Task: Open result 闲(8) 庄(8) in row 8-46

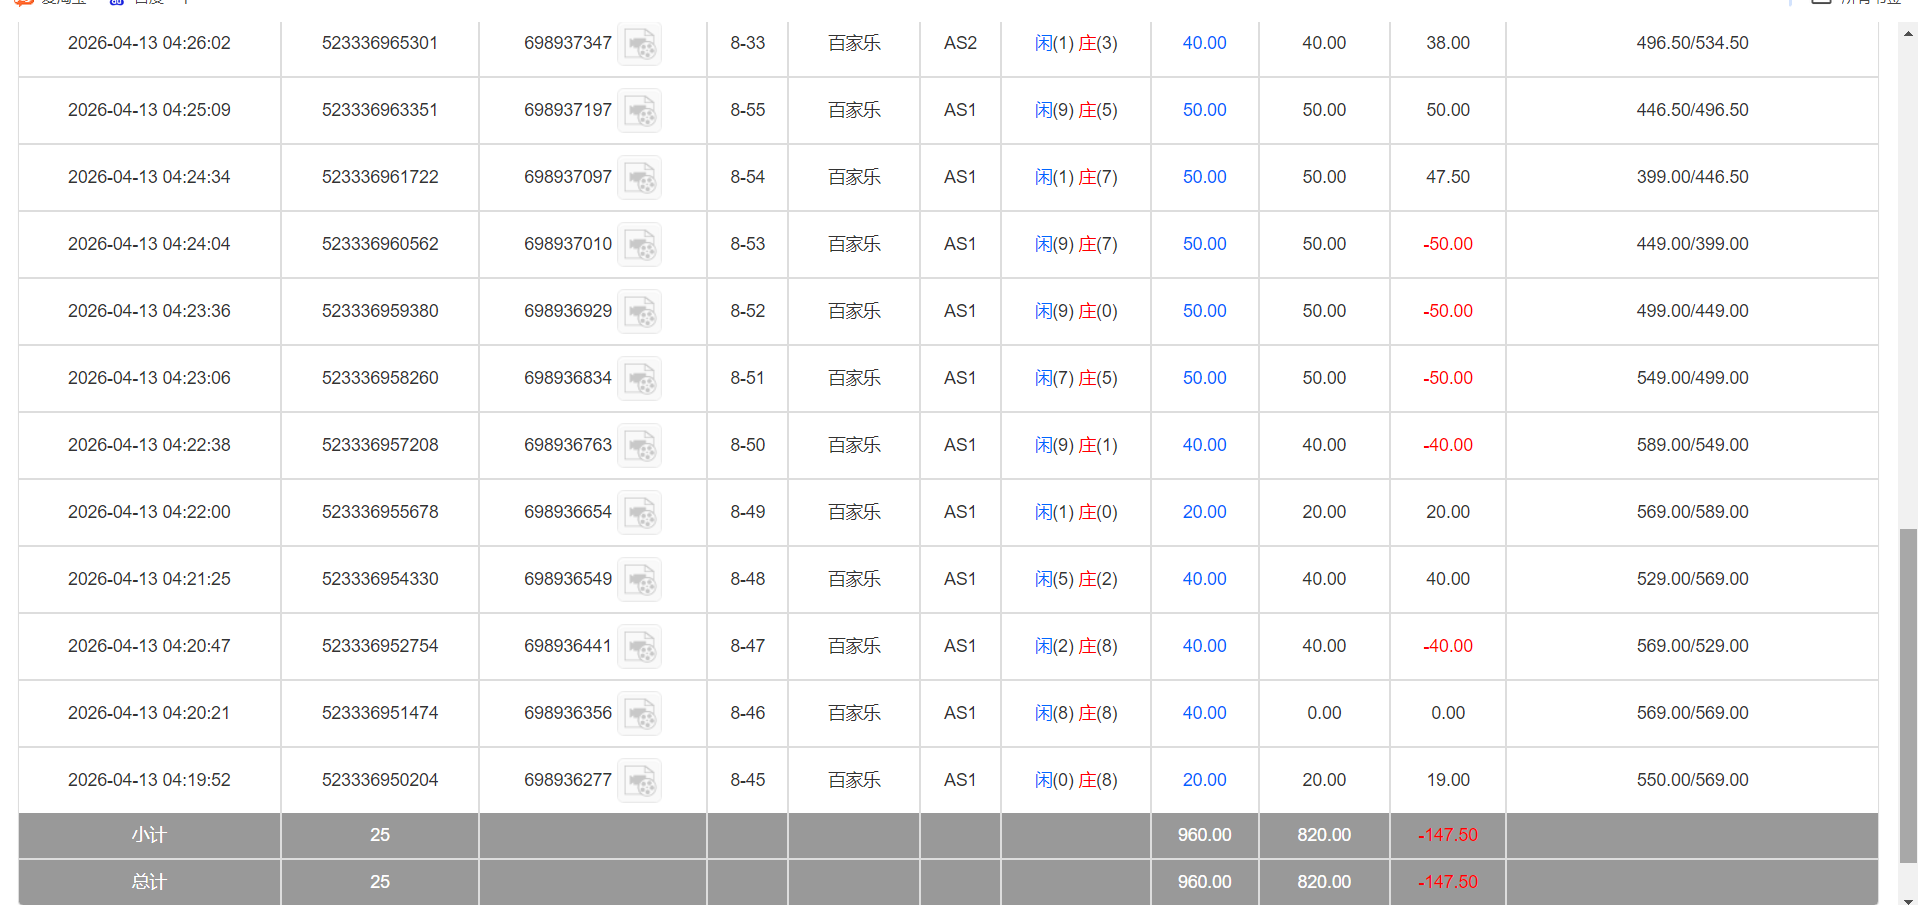Action: (1076, 713)
